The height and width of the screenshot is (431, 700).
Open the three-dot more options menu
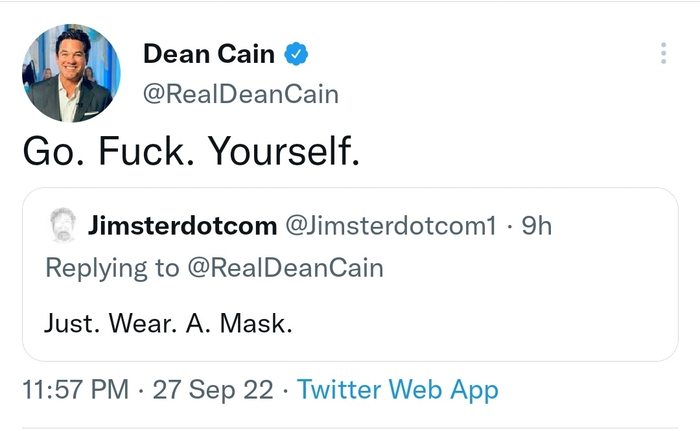tap(663, 53)
